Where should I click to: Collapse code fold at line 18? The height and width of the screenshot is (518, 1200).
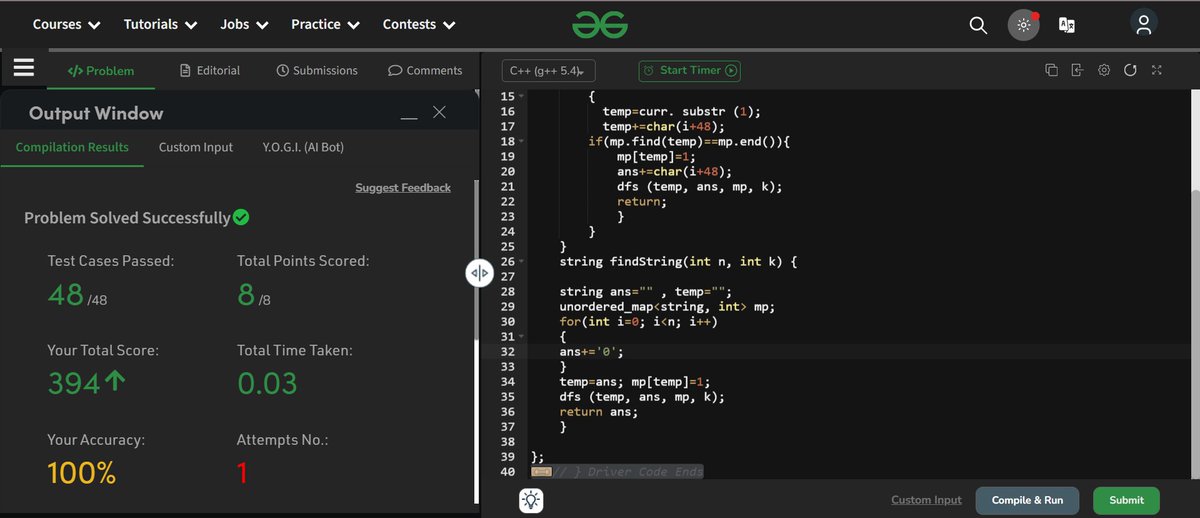tap(523, 142)
